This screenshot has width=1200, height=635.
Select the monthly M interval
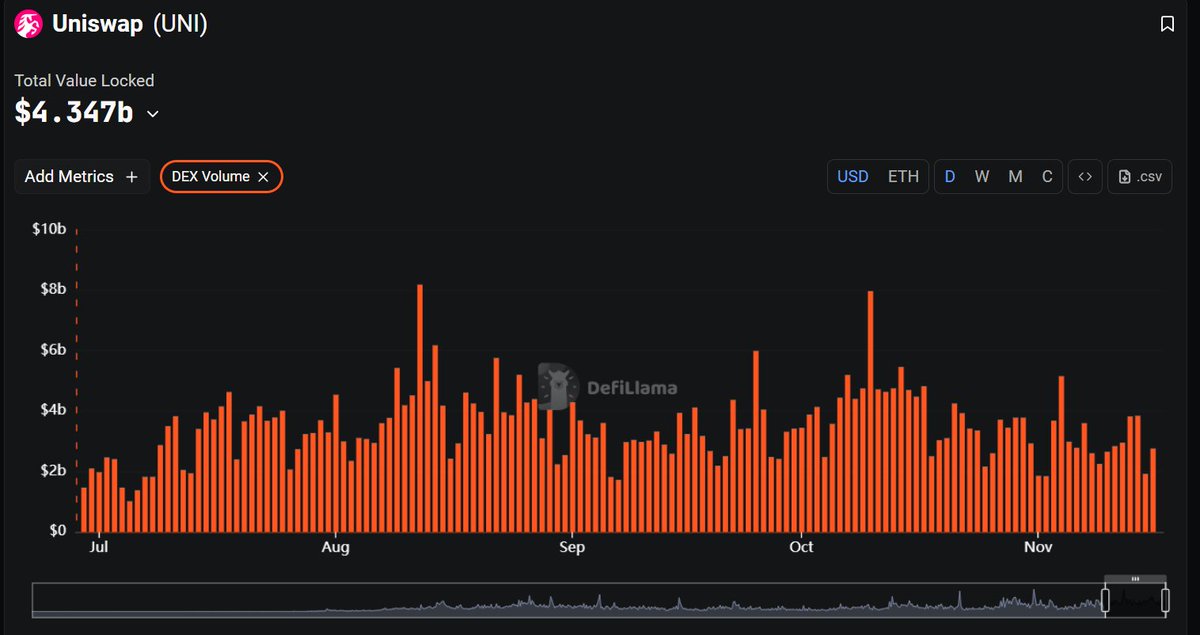[1015, 177]
